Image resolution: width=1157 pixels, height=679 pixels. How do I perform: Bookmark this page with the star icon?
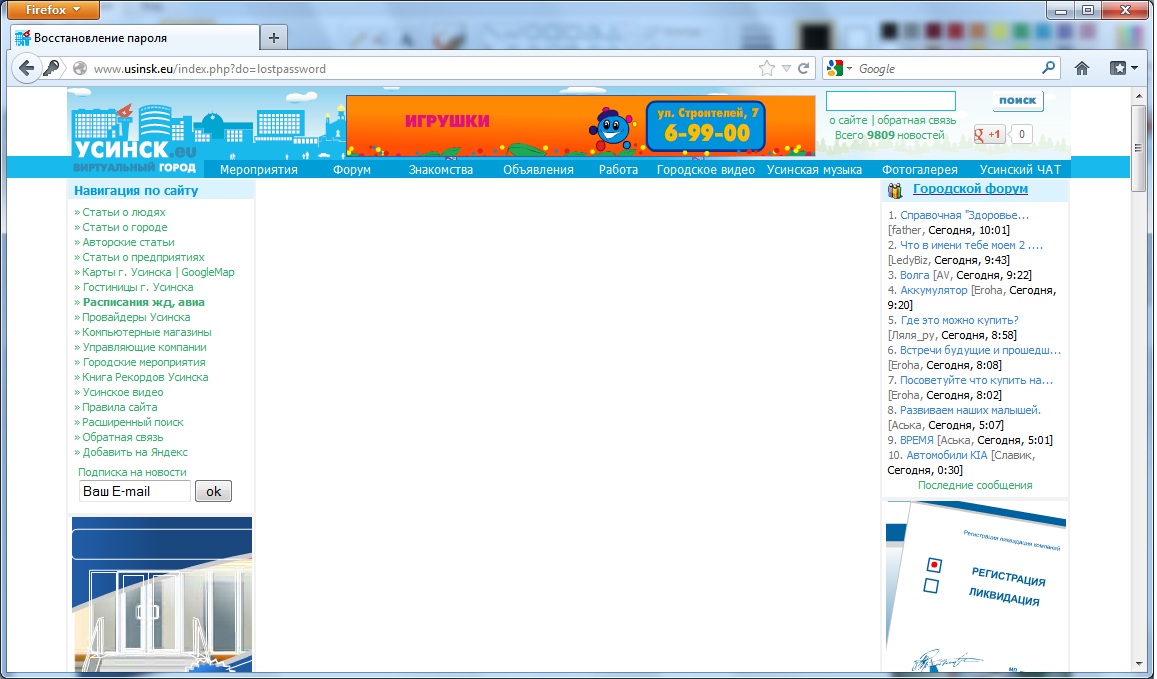tap(767, 69)
